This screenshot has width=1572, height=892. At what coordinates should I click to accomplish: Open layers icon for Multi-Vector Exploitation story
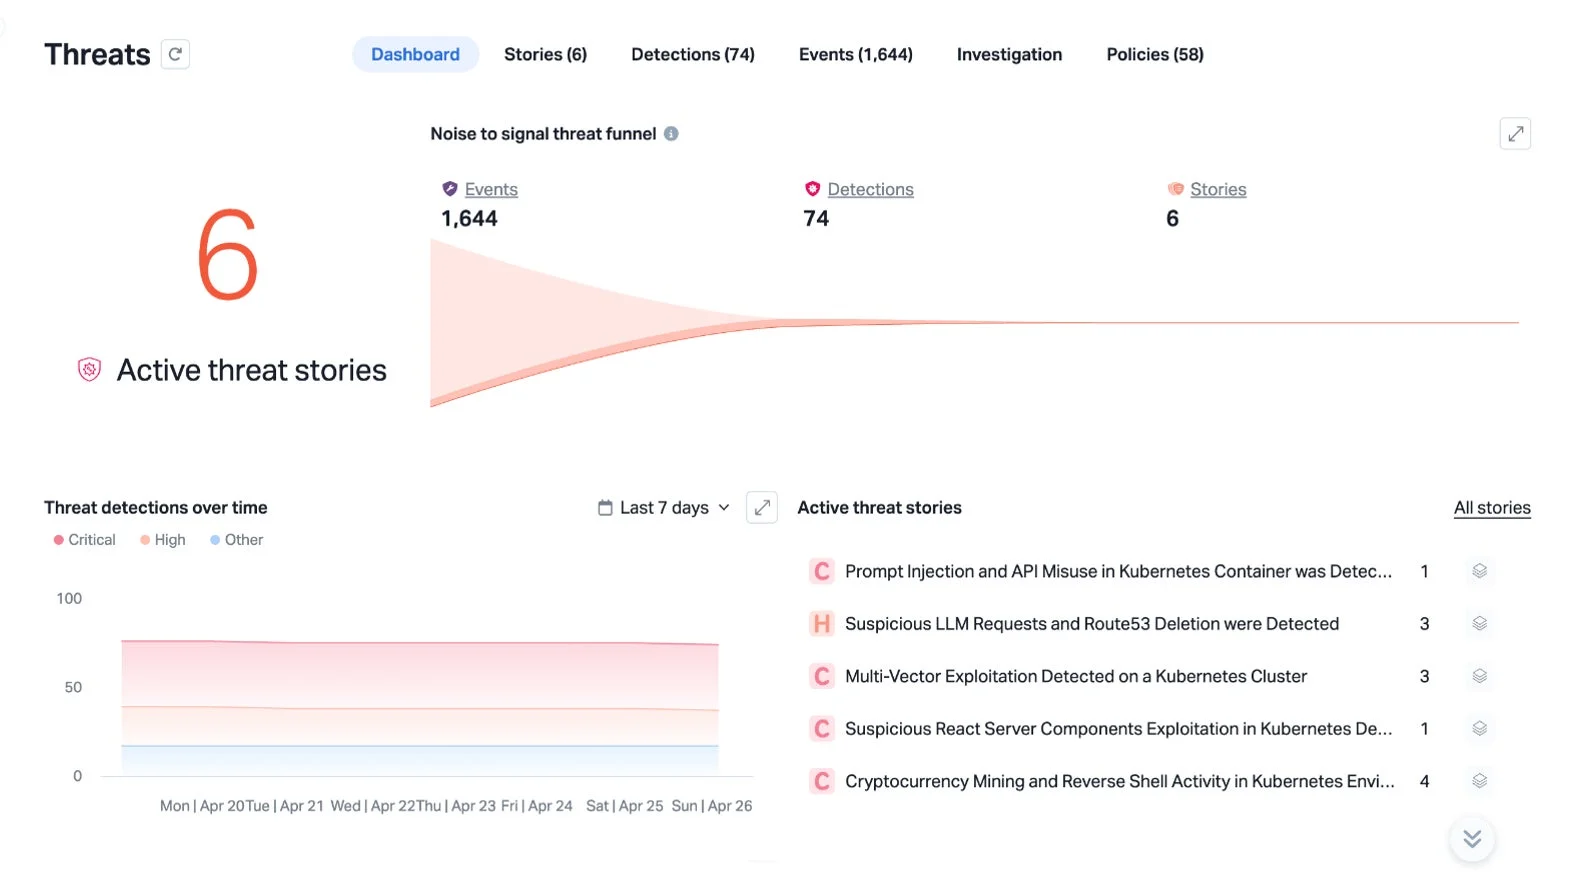pyautogui.click(x=1480, y=676)
